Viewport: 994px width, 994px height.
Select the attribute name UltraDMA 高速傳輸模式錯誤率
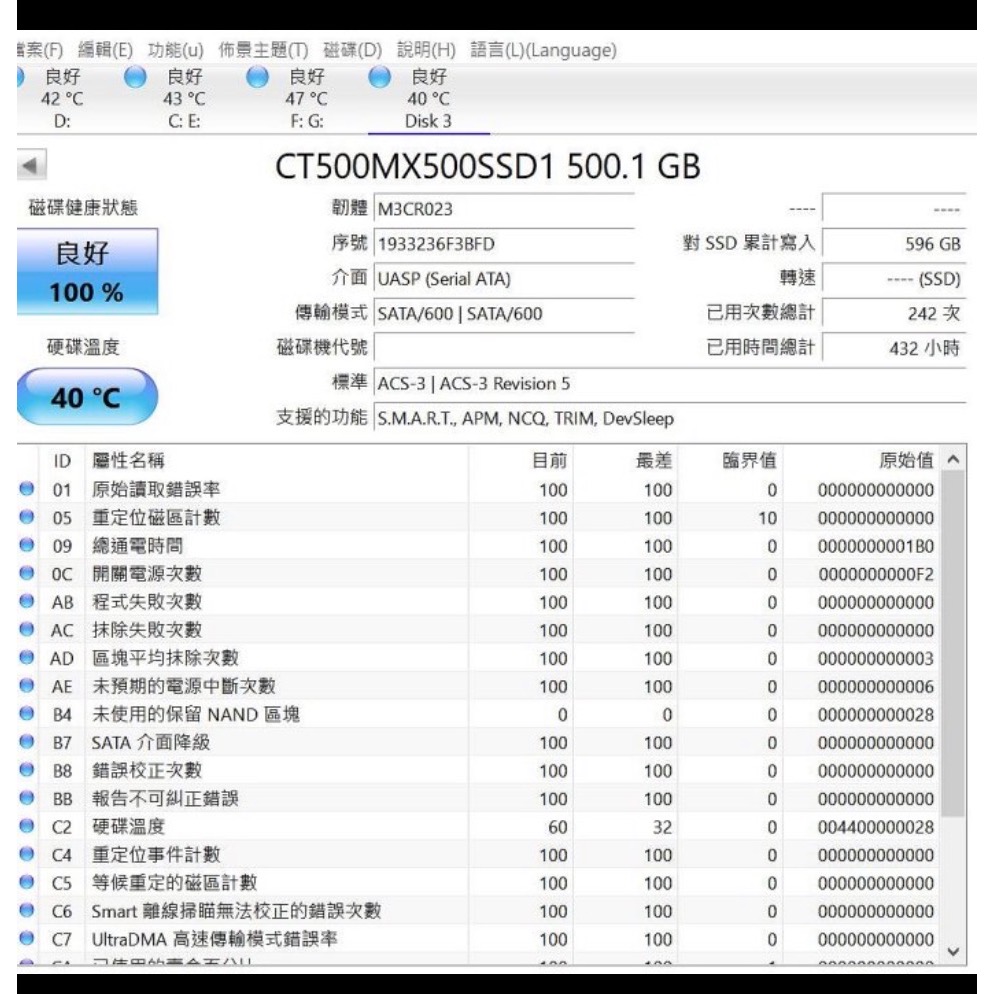[x=214, y=939]
